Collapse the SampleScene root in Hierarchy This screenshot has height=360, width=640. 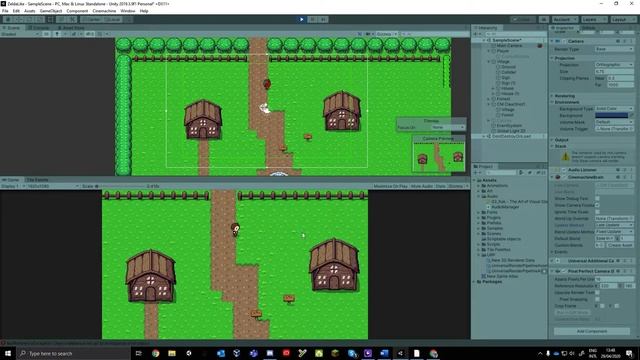point(484,40)
